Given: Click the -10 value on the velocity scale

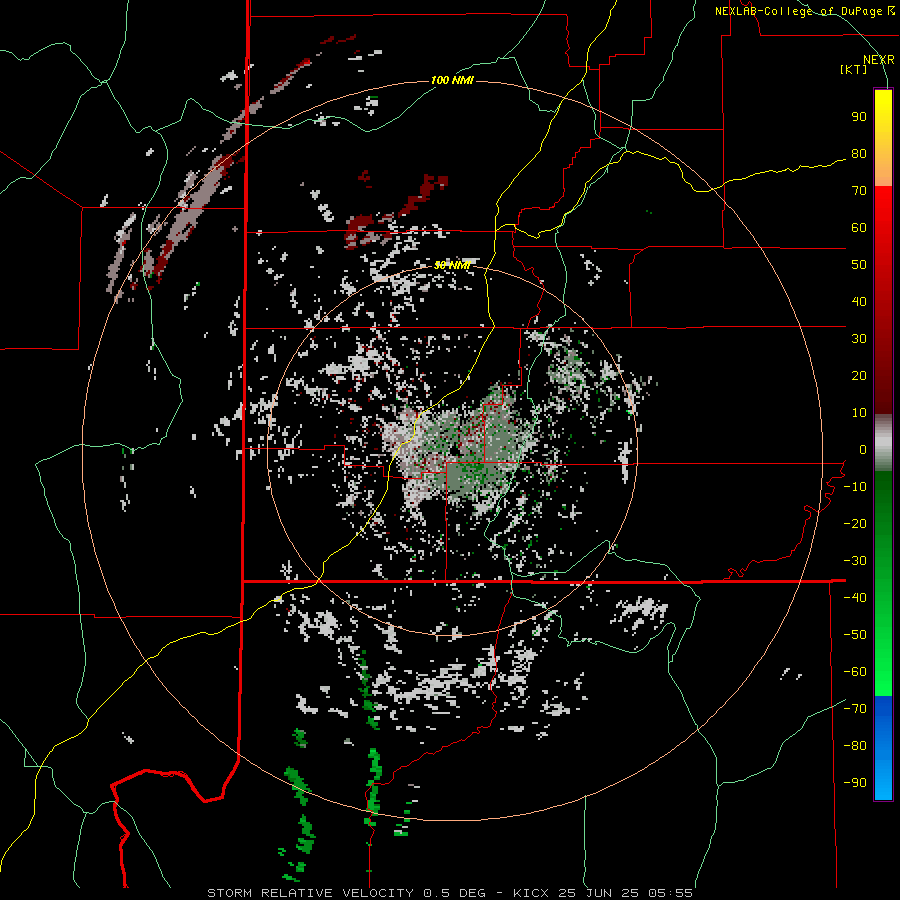Looking at the screenshot, I should (x=855, y=487).
